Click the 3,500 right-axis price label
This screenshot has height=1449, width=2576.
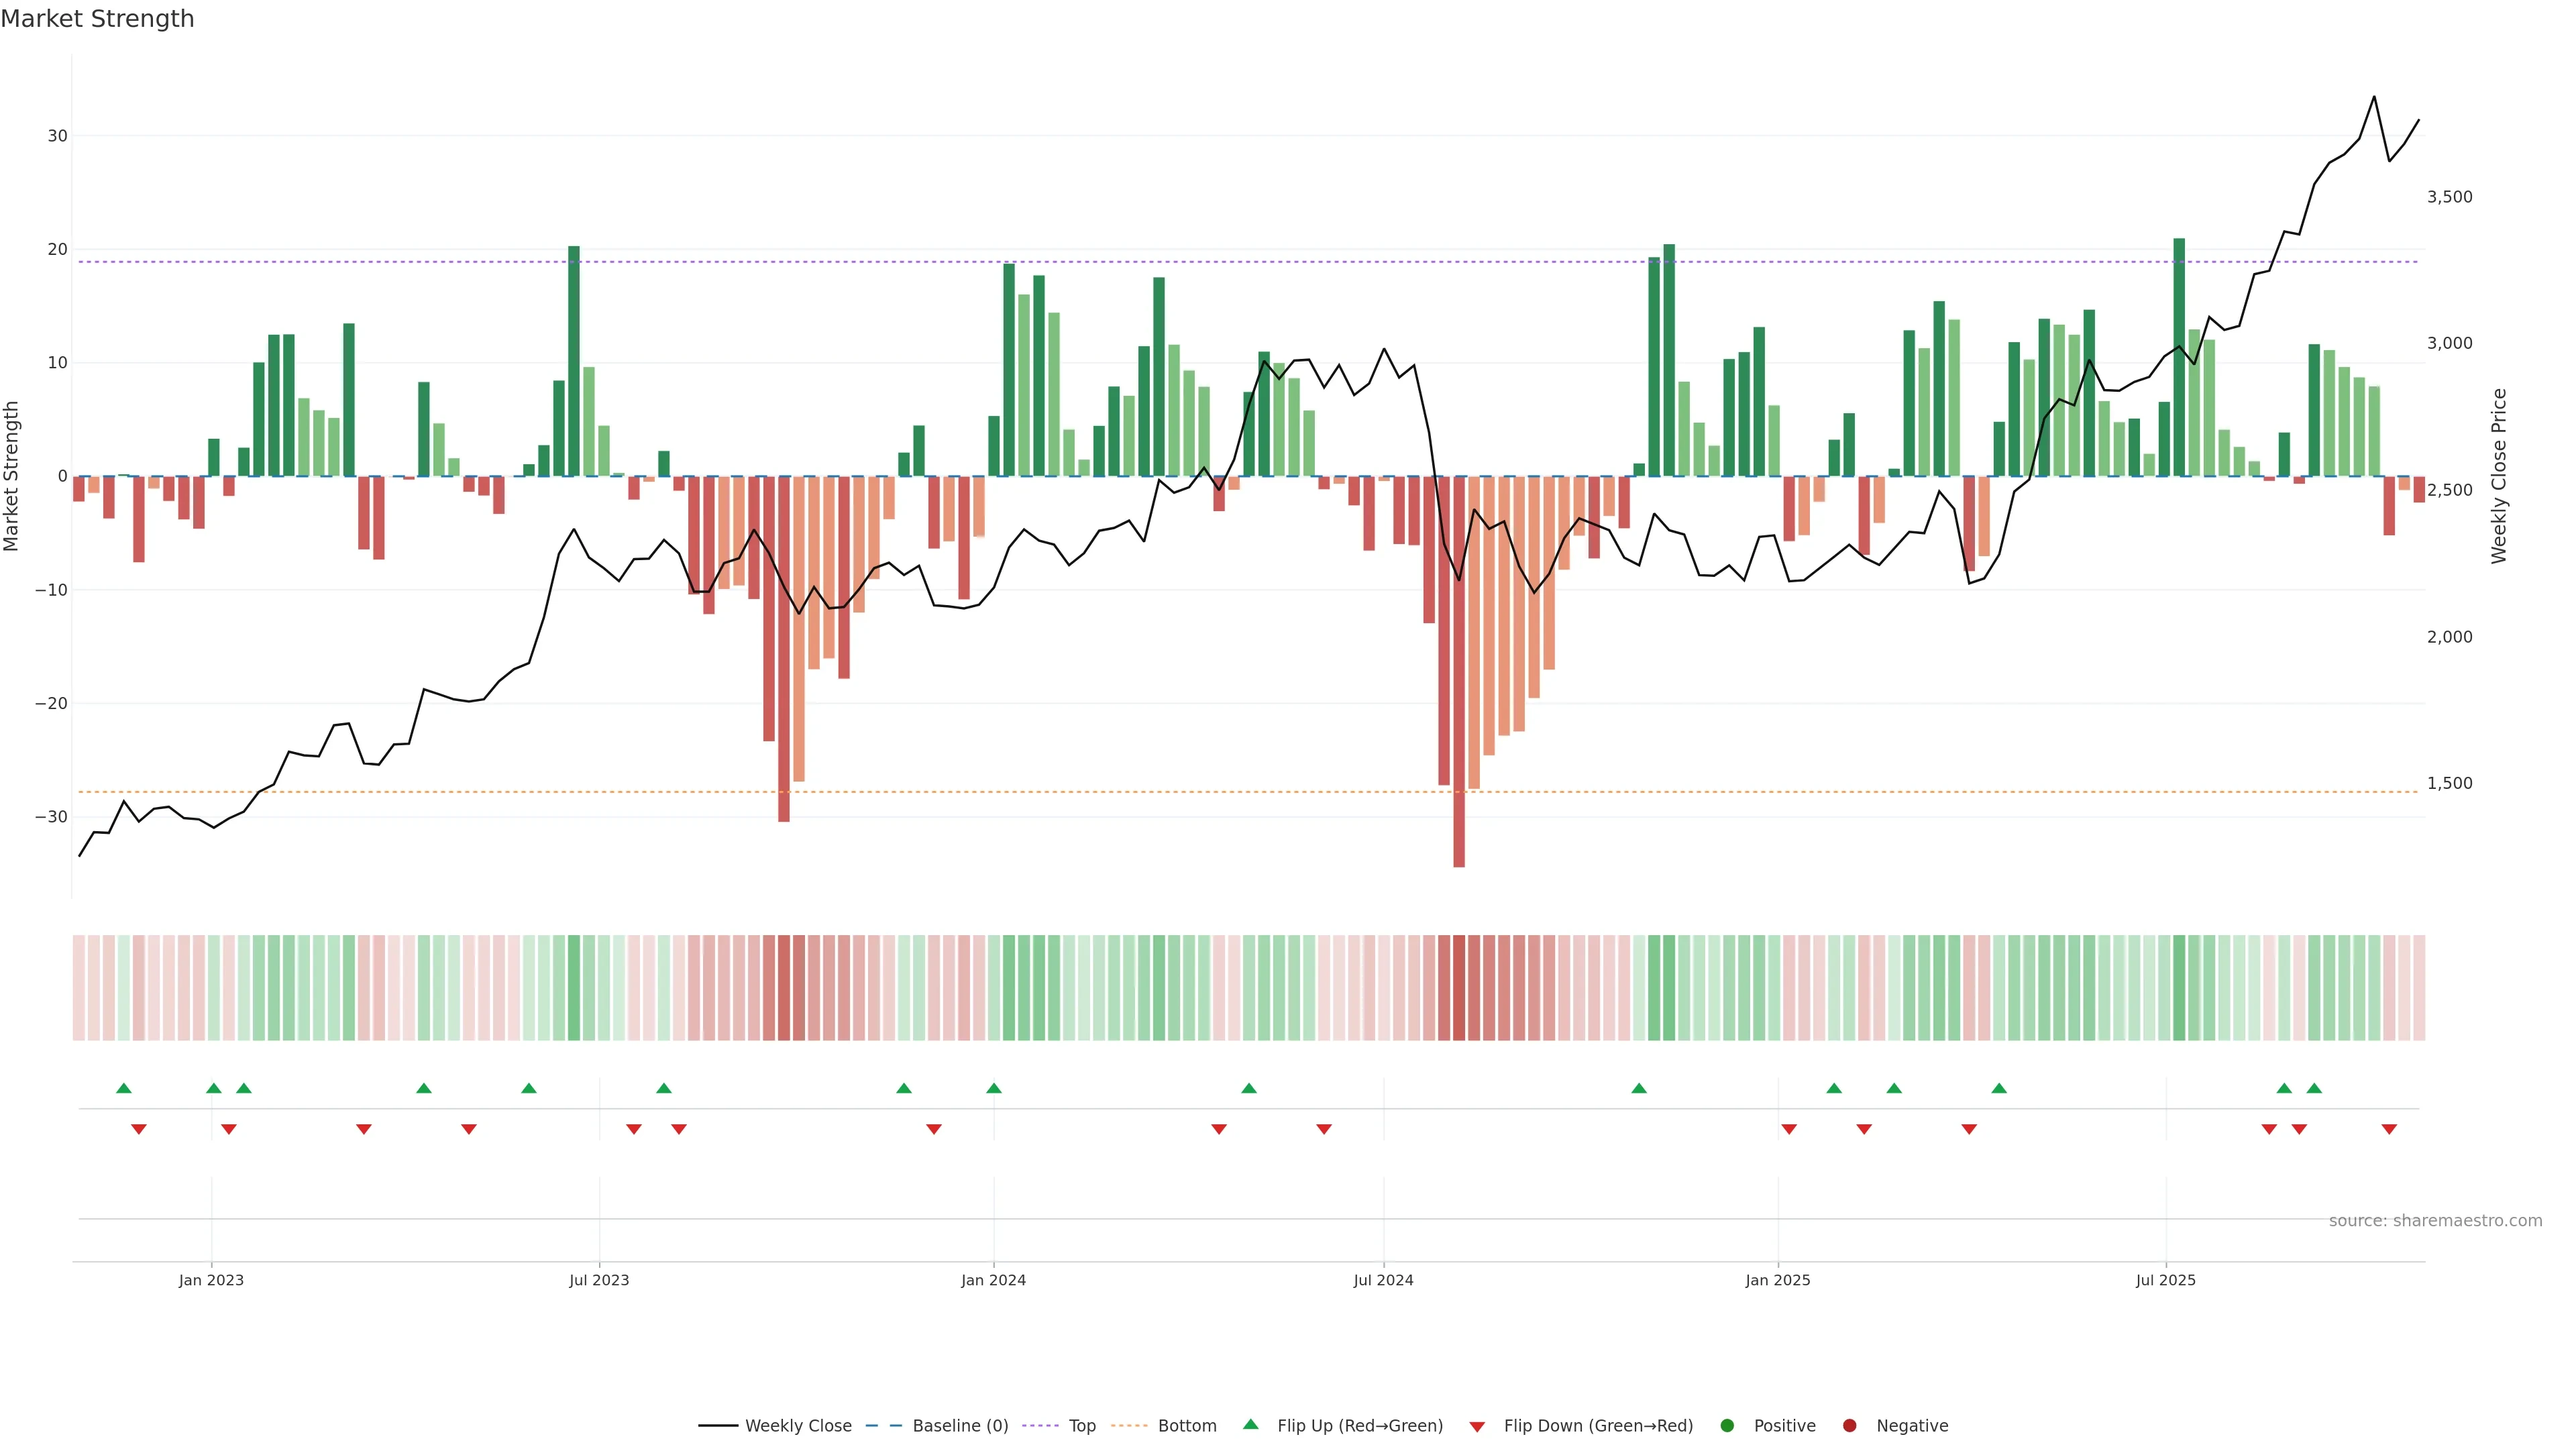2449,197
